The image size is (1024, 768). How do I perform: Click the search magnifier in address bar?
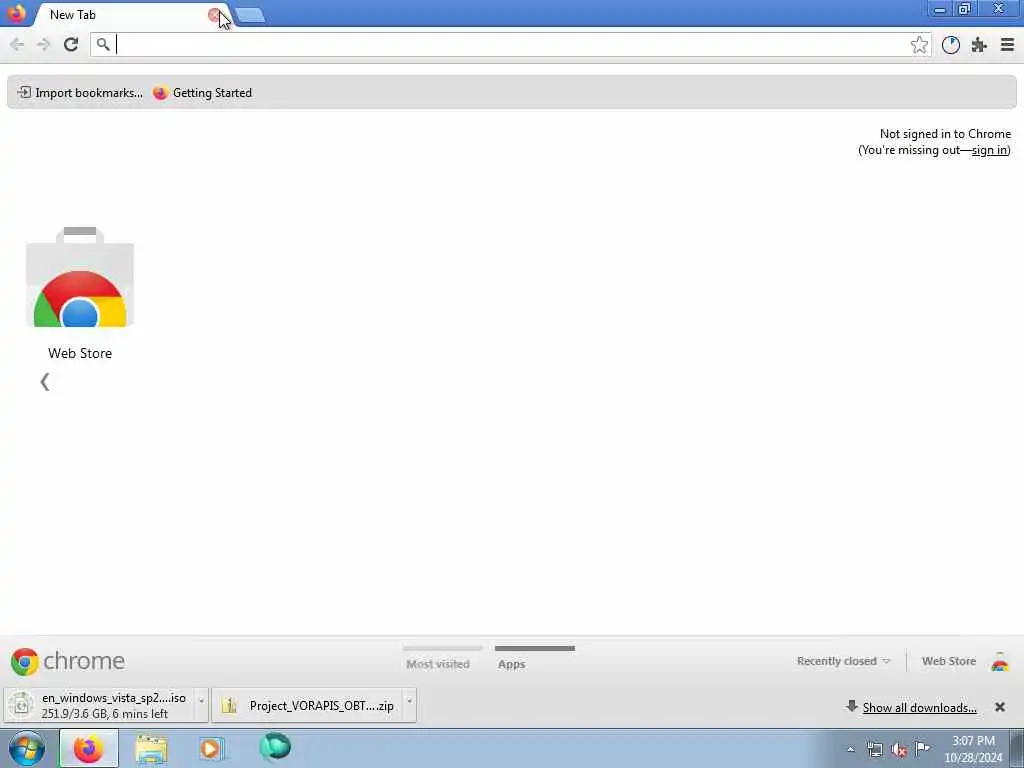point(103,44)
